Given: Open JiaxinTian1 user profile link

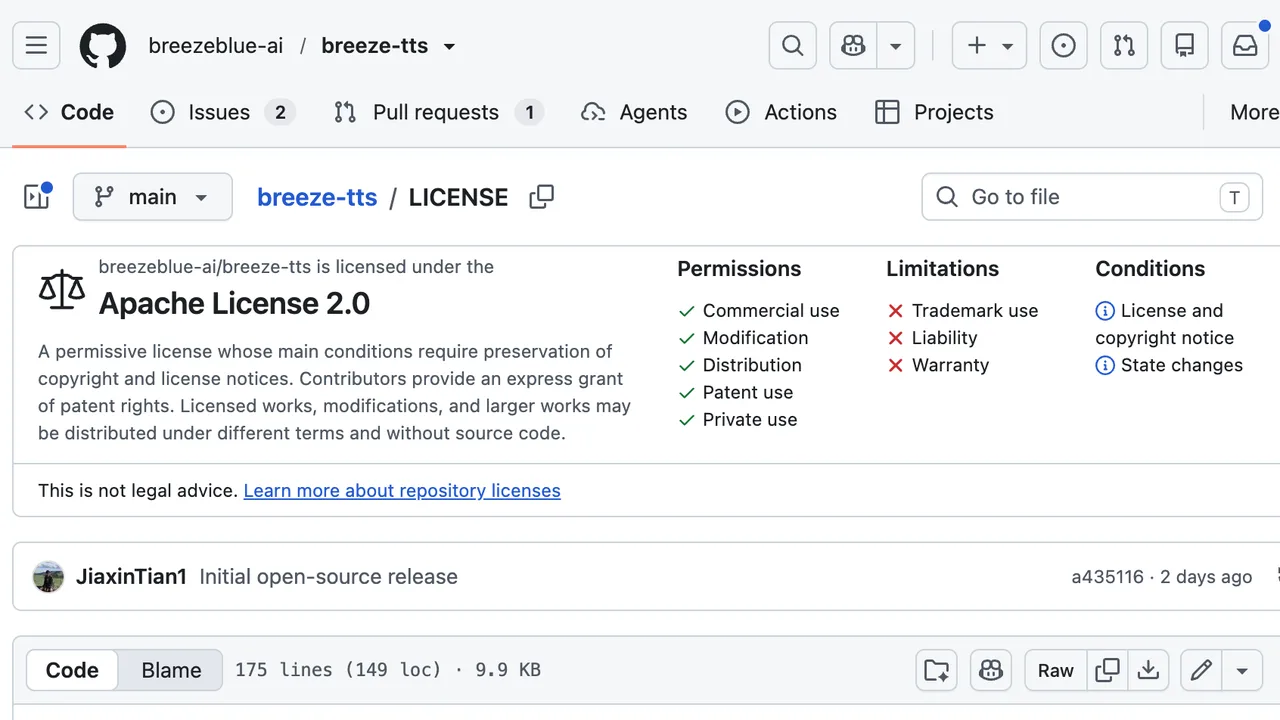Looking at the screenshot, I should point(131,577).
